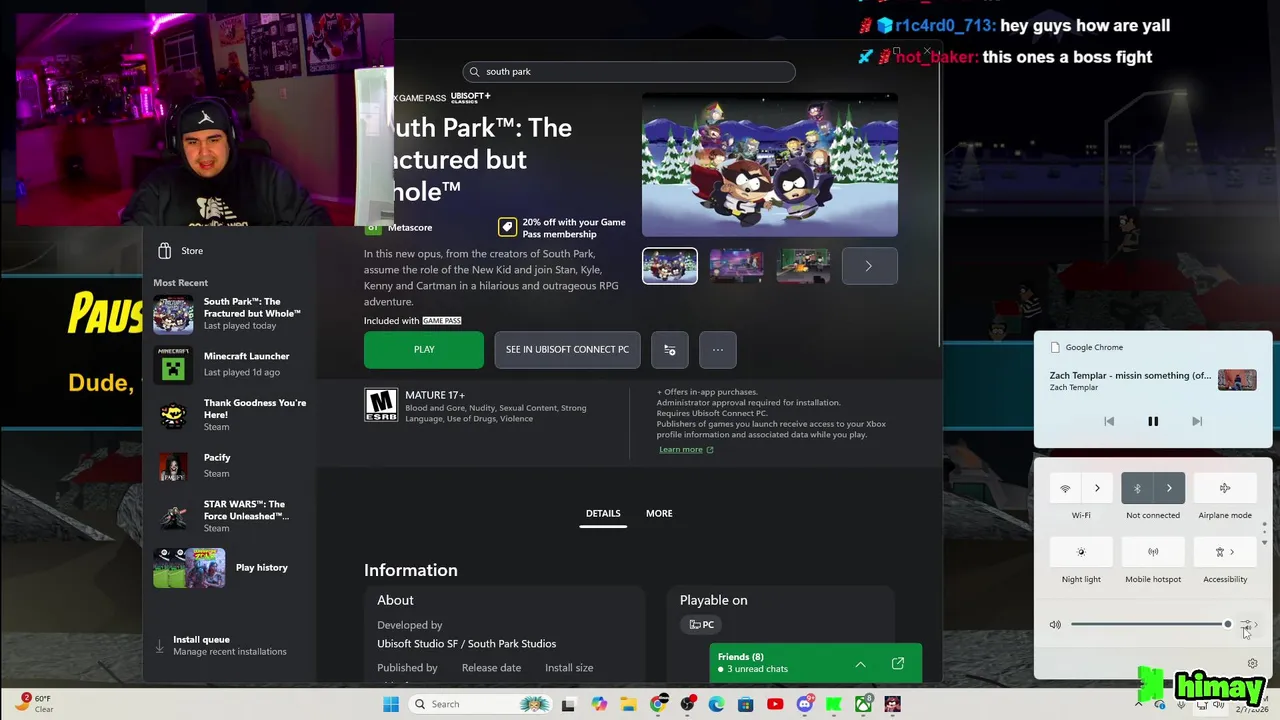The height and width of the screenshot is (720, 1280).
Task: Toggle Mobile hotspot
Action: tap(1153, 552)
